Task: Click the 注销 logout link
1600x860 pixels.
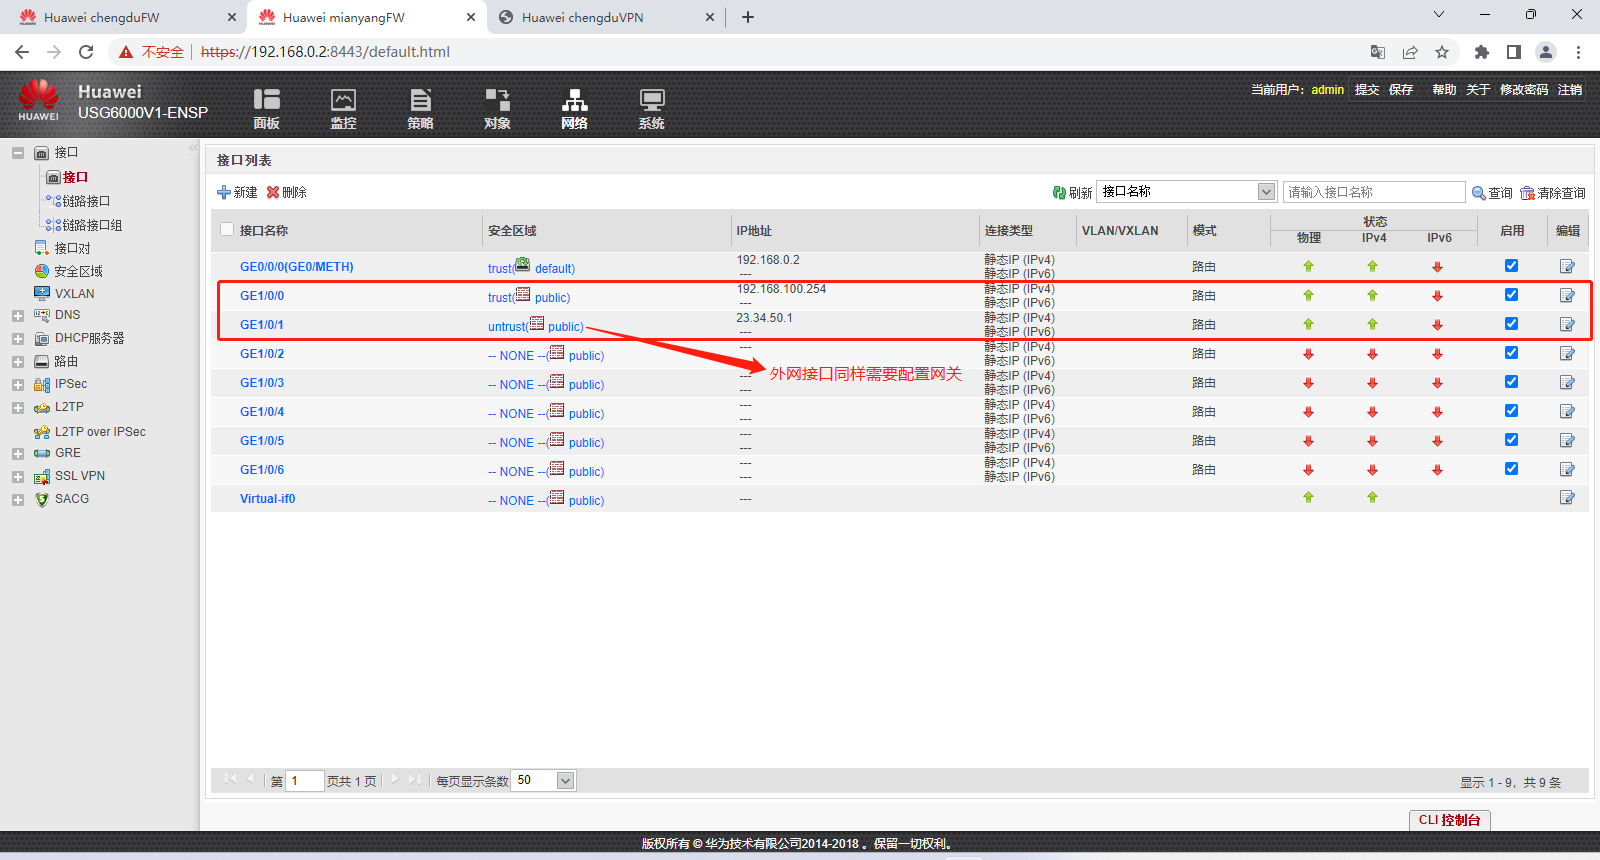Action: 1570,90
